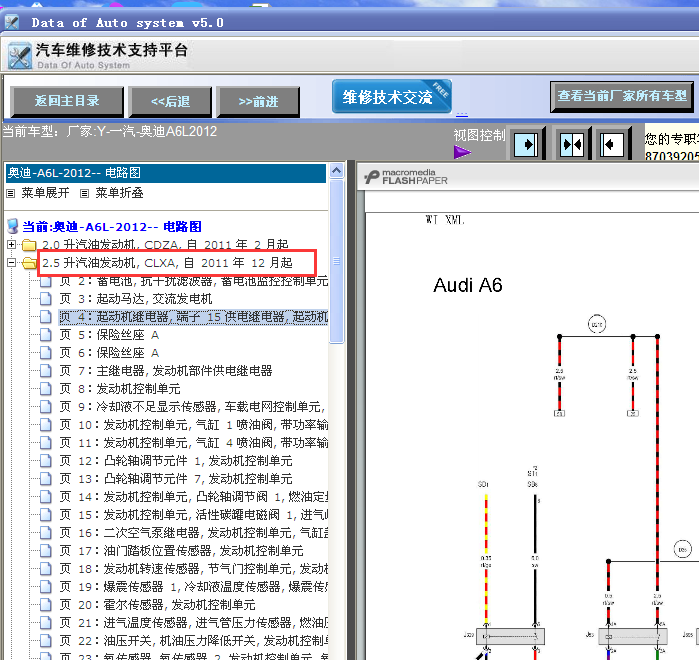This screenshot has width=699, height=660.
Task: Click 查看当前厂家所有车型 button
Action: click(622, 96)
